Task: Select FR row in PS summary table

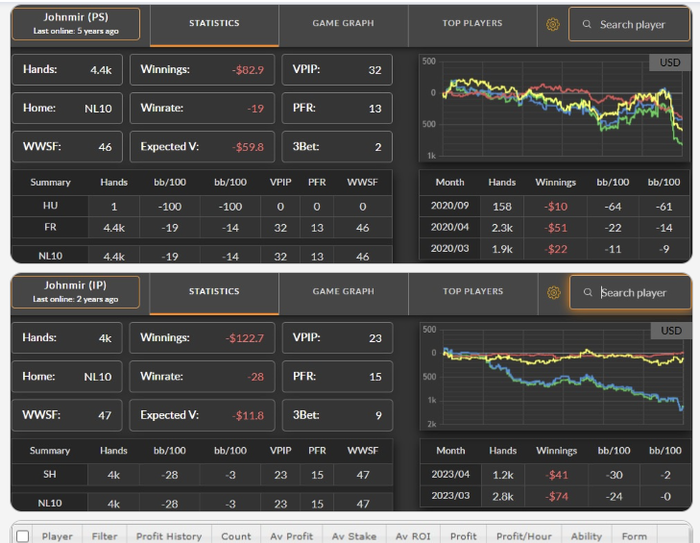Action: (202, 228)
